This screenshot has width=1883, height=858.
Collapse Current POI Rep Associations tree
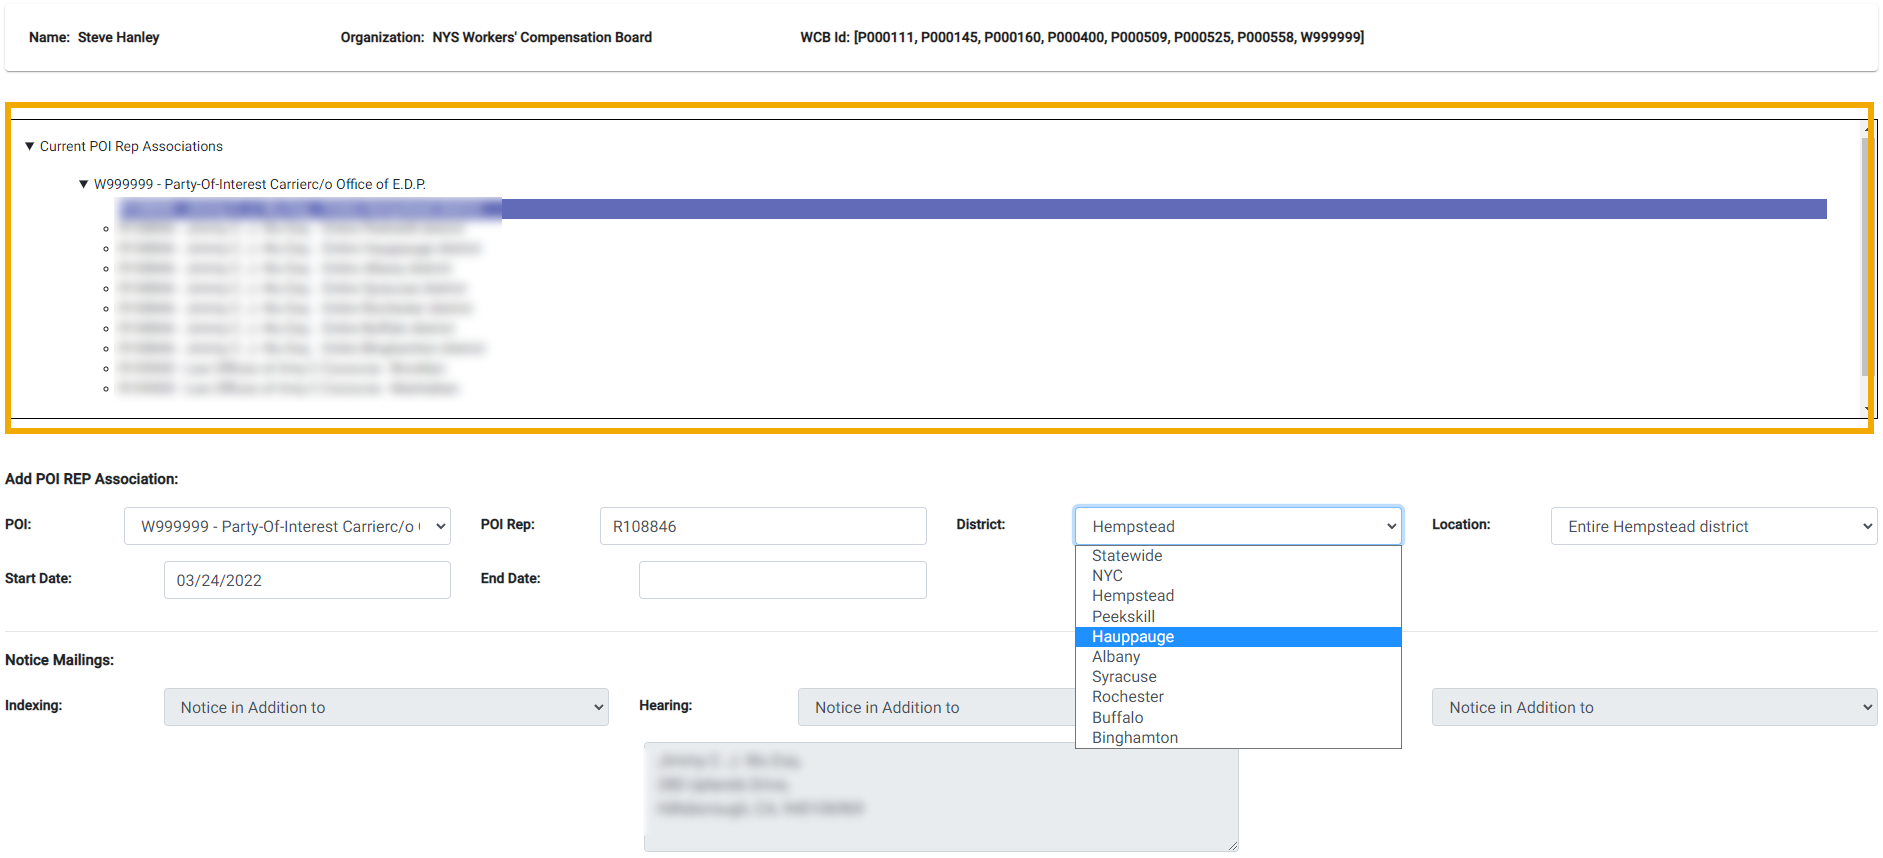[x=30, y=146]
